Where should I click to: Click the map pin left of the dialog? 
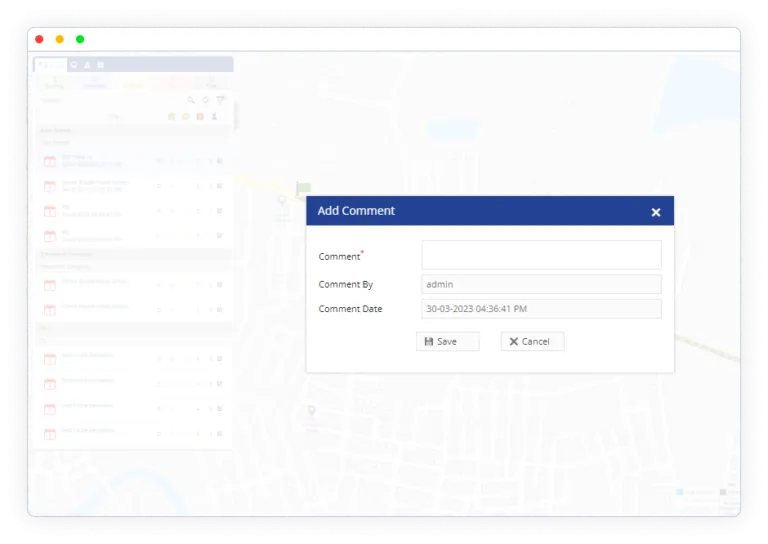point(282,202)
